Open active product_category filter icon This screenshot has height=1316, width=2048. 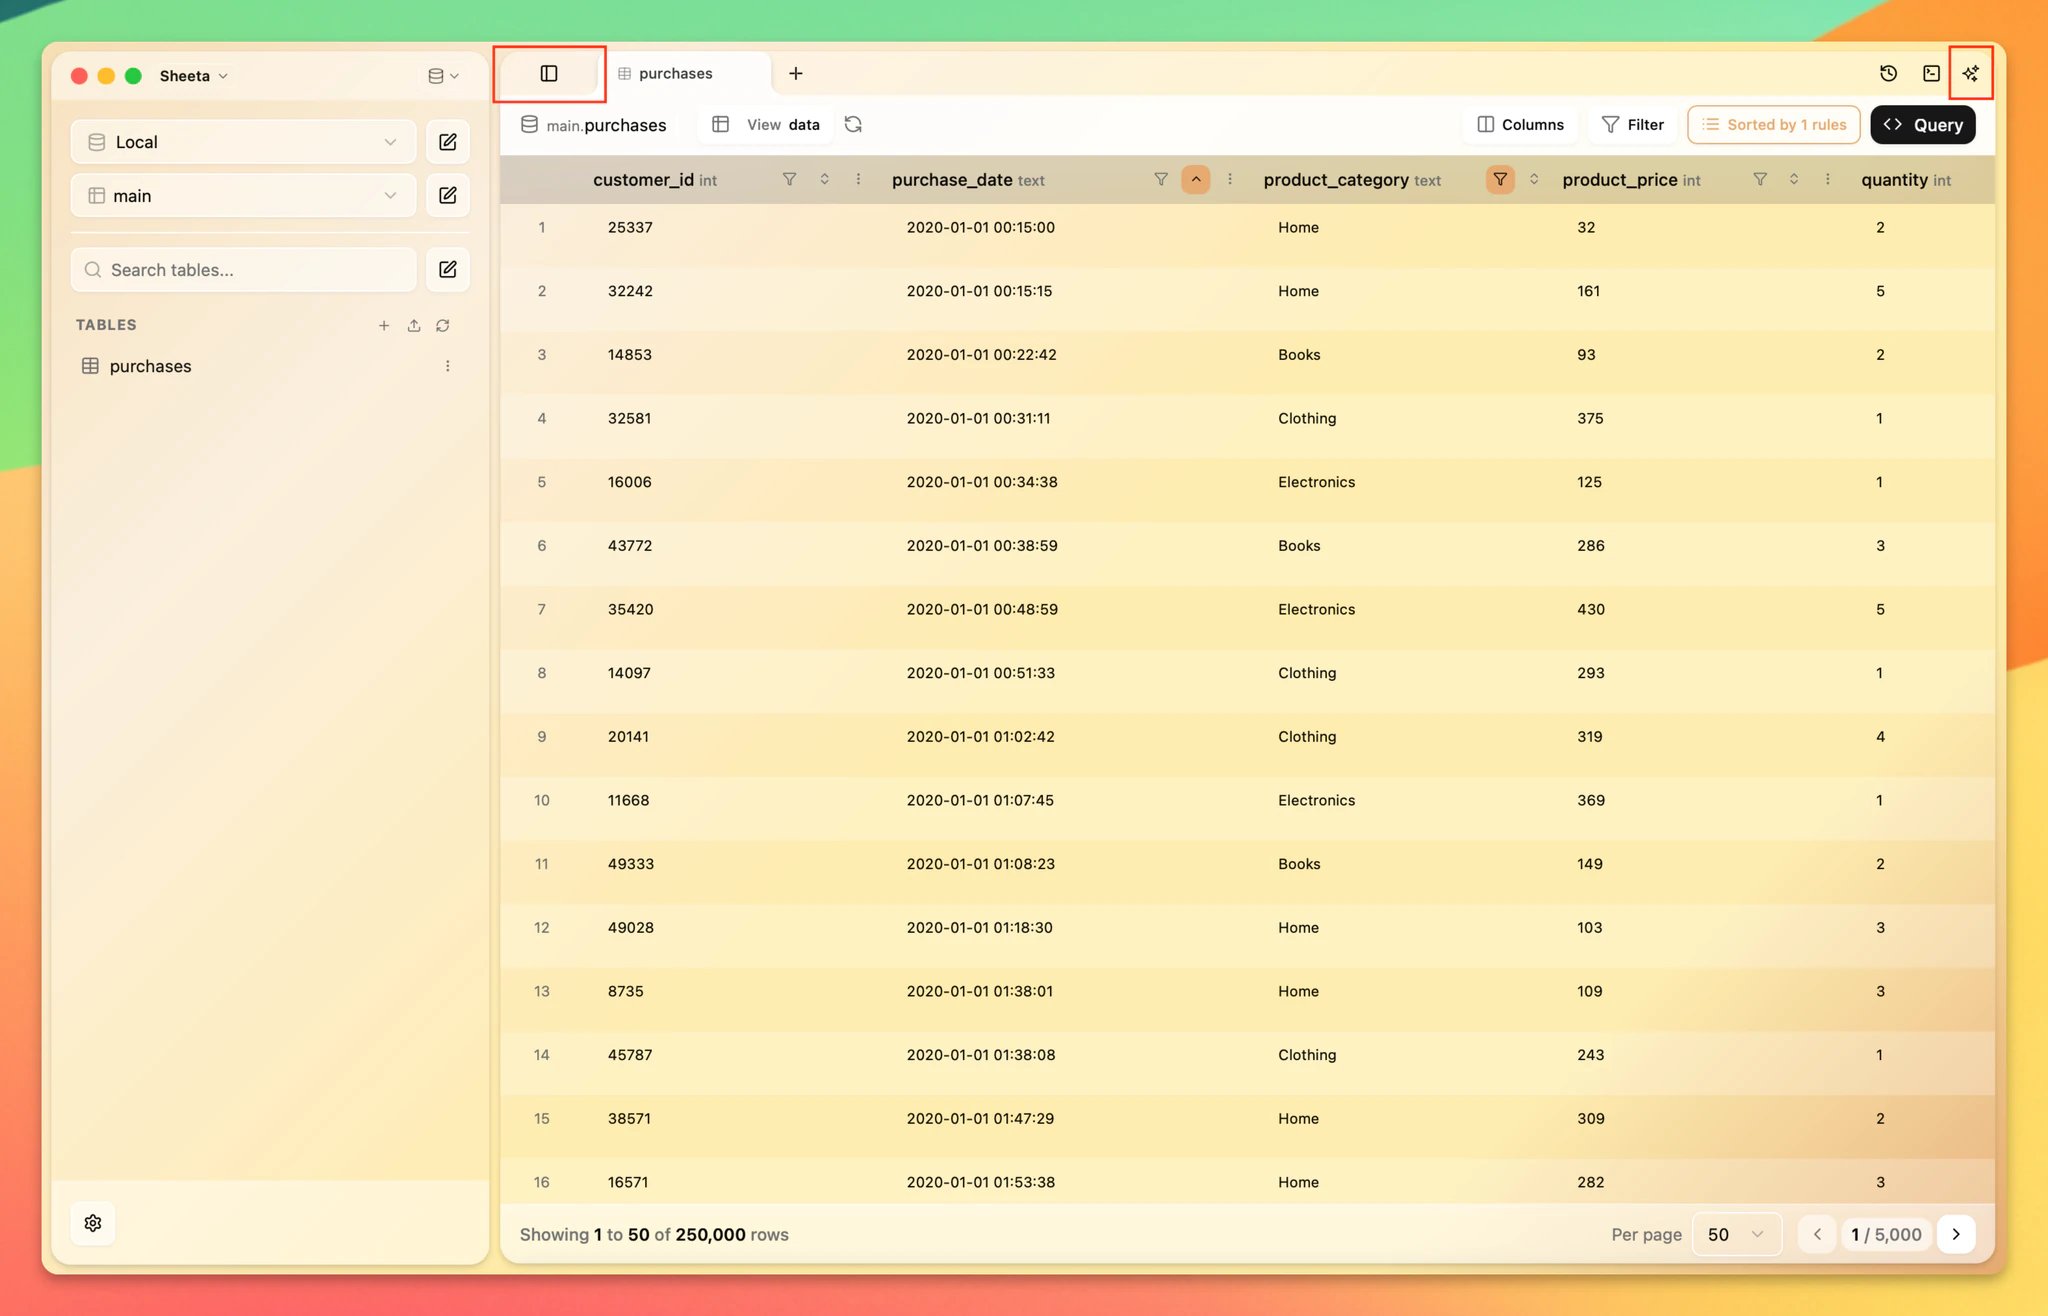coord(1500,180)
